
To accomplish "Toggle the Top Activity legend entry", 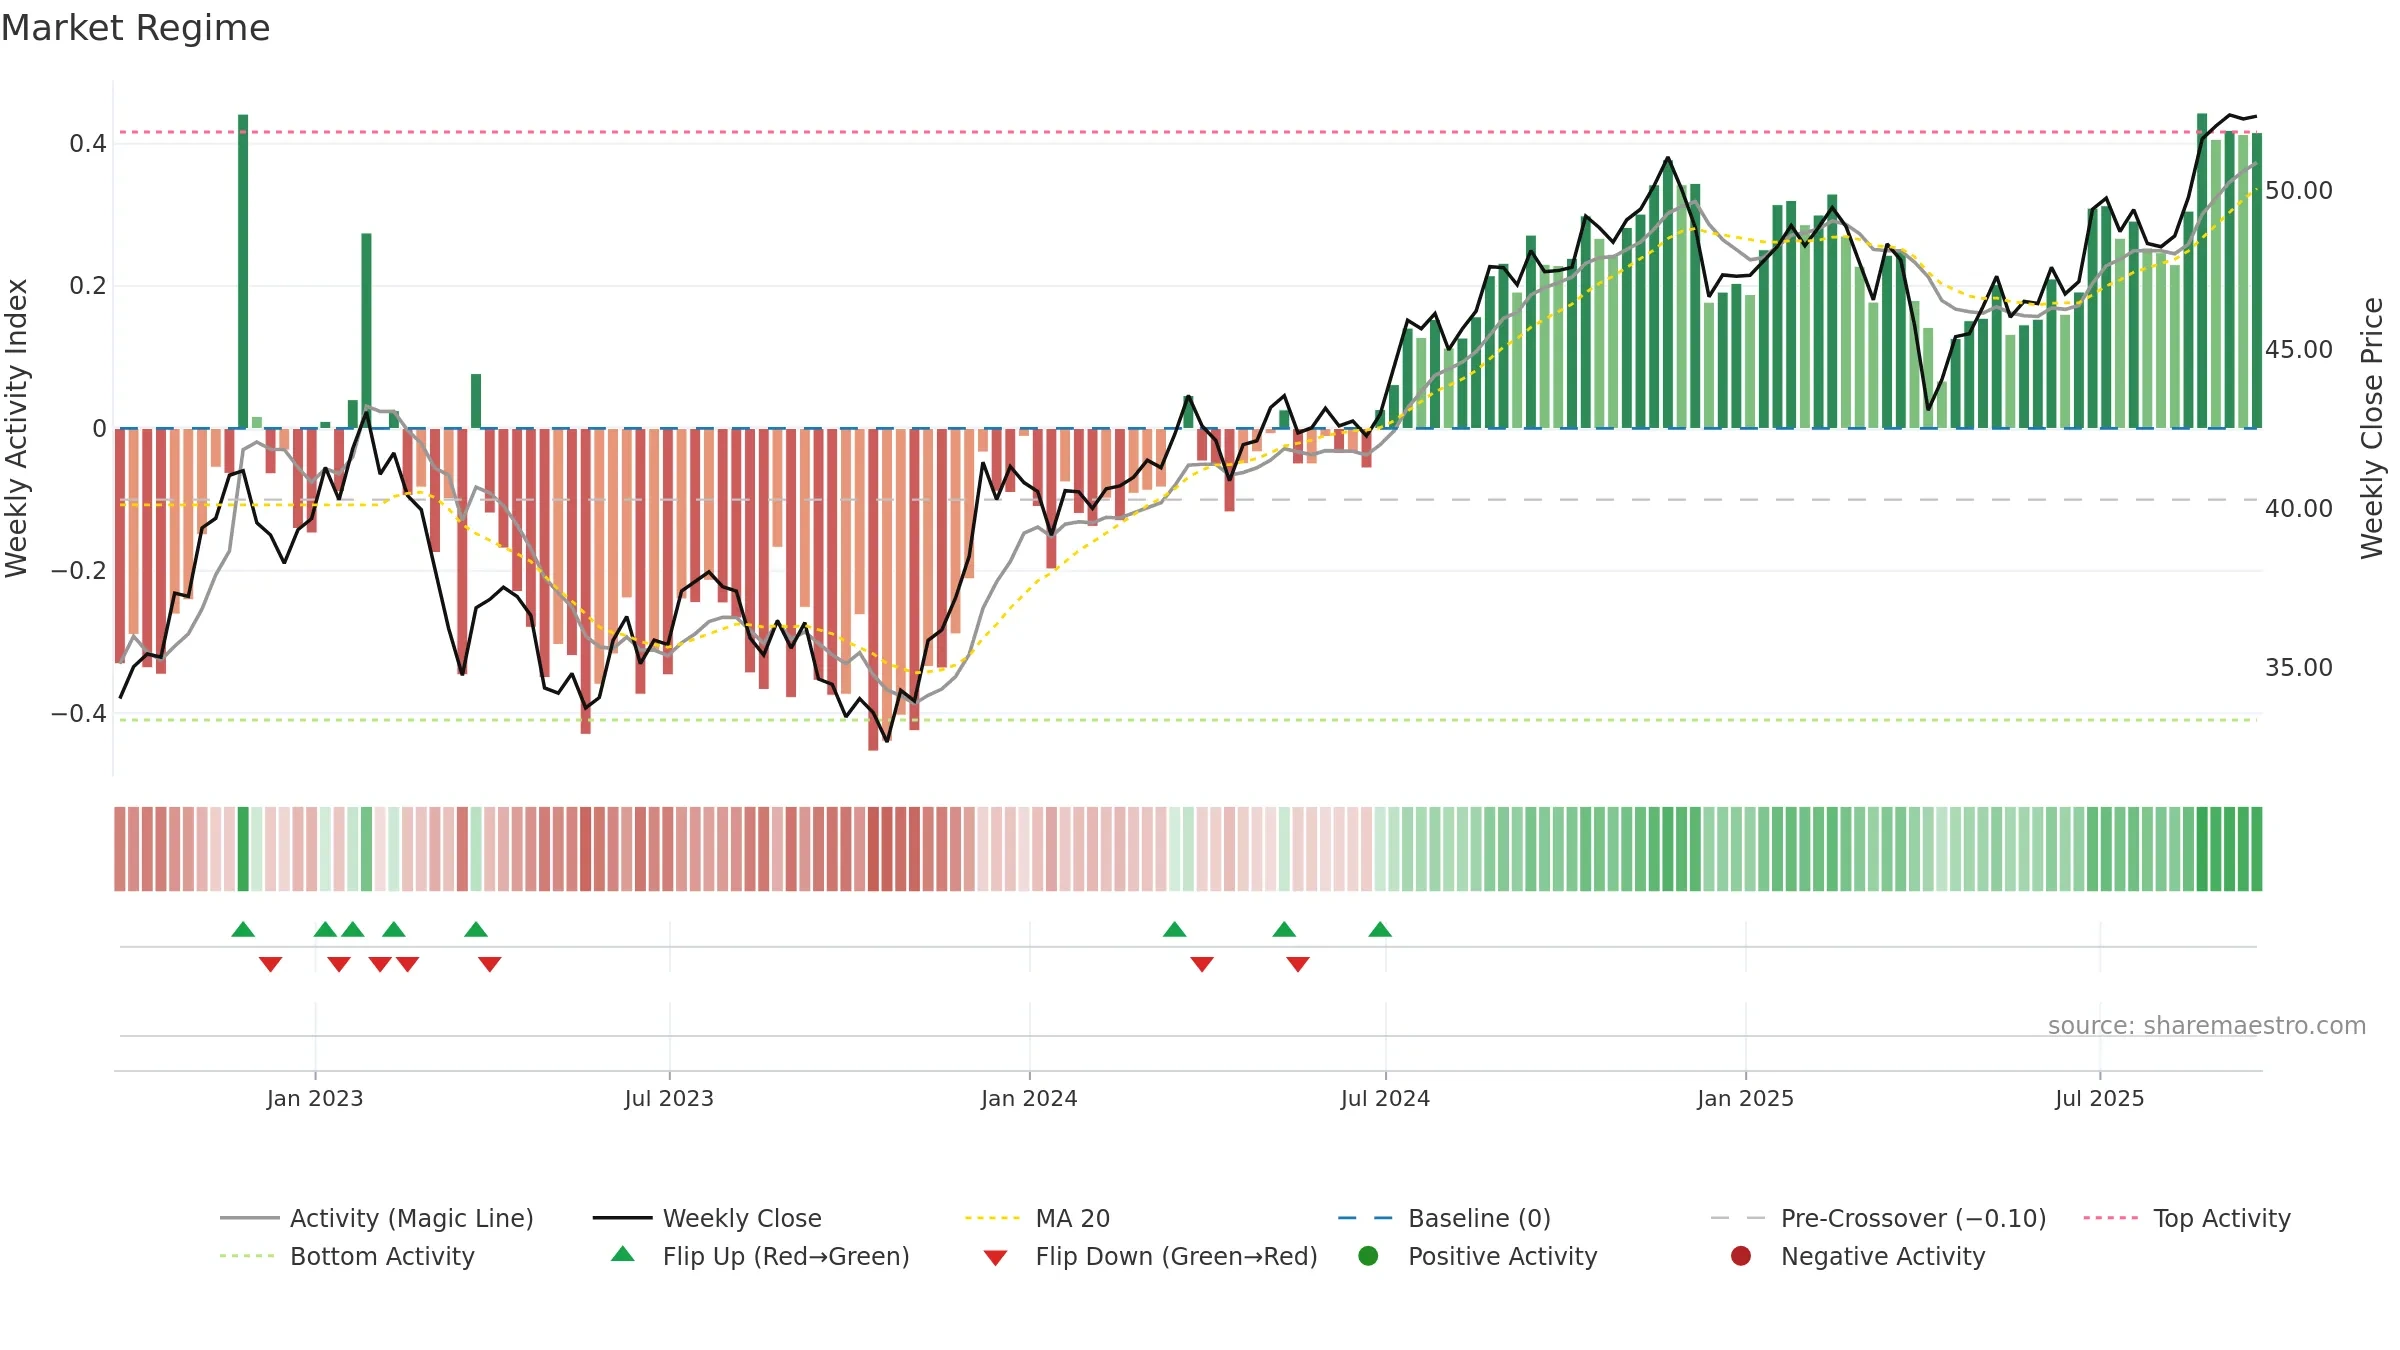I will click(x=2186, y=1218).
